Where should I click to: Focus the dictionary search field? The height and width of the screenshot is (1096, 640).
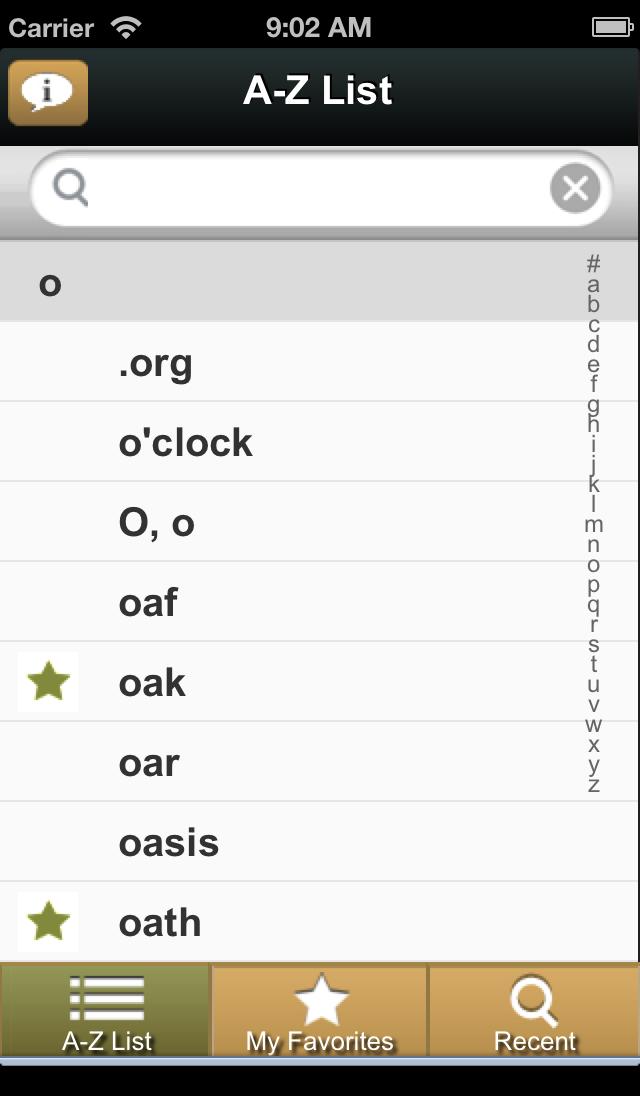[310, 188]
